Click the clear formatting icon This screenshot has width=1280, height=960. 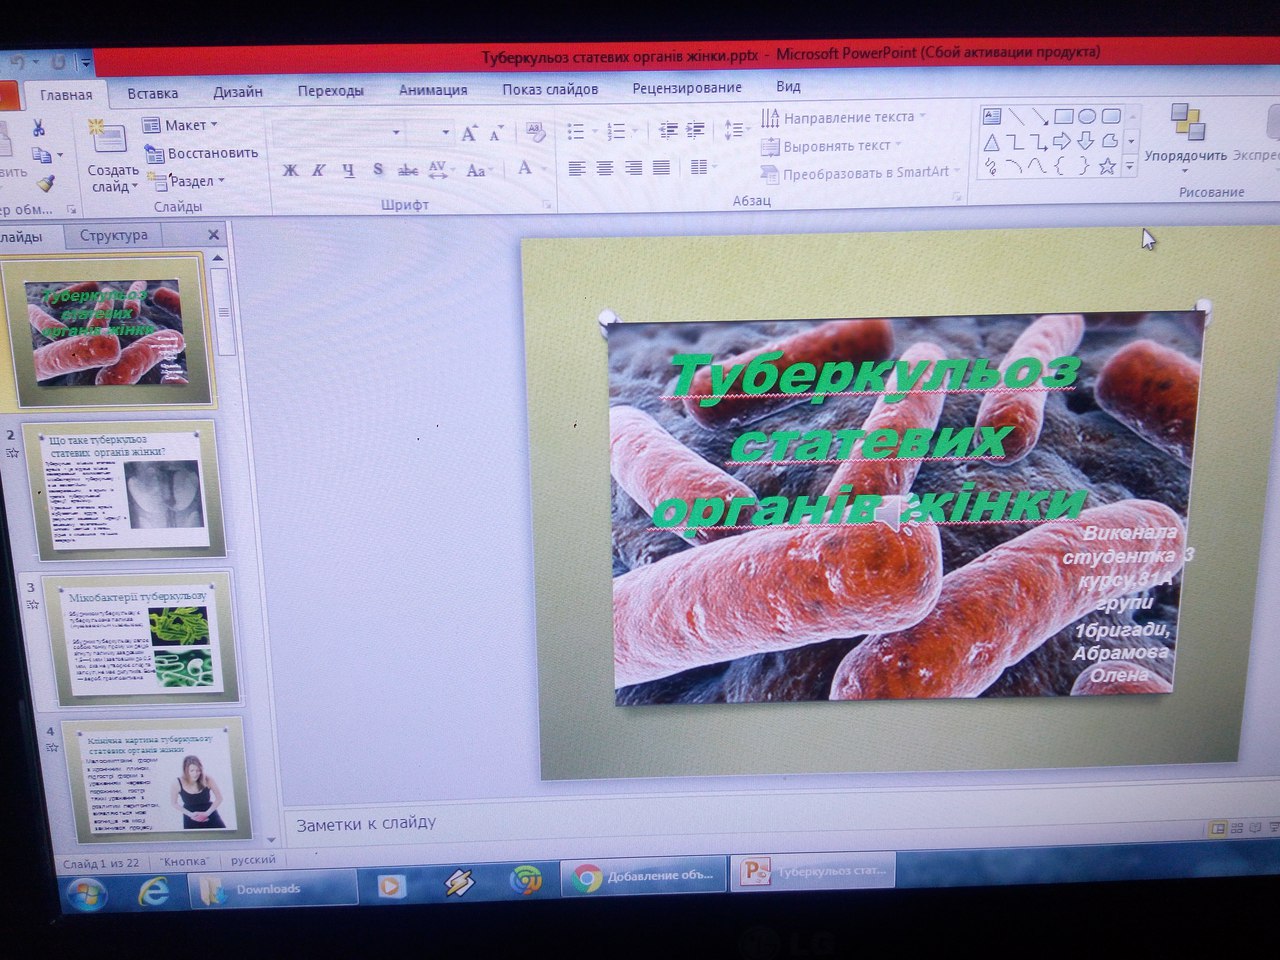(x=535, y=133)
